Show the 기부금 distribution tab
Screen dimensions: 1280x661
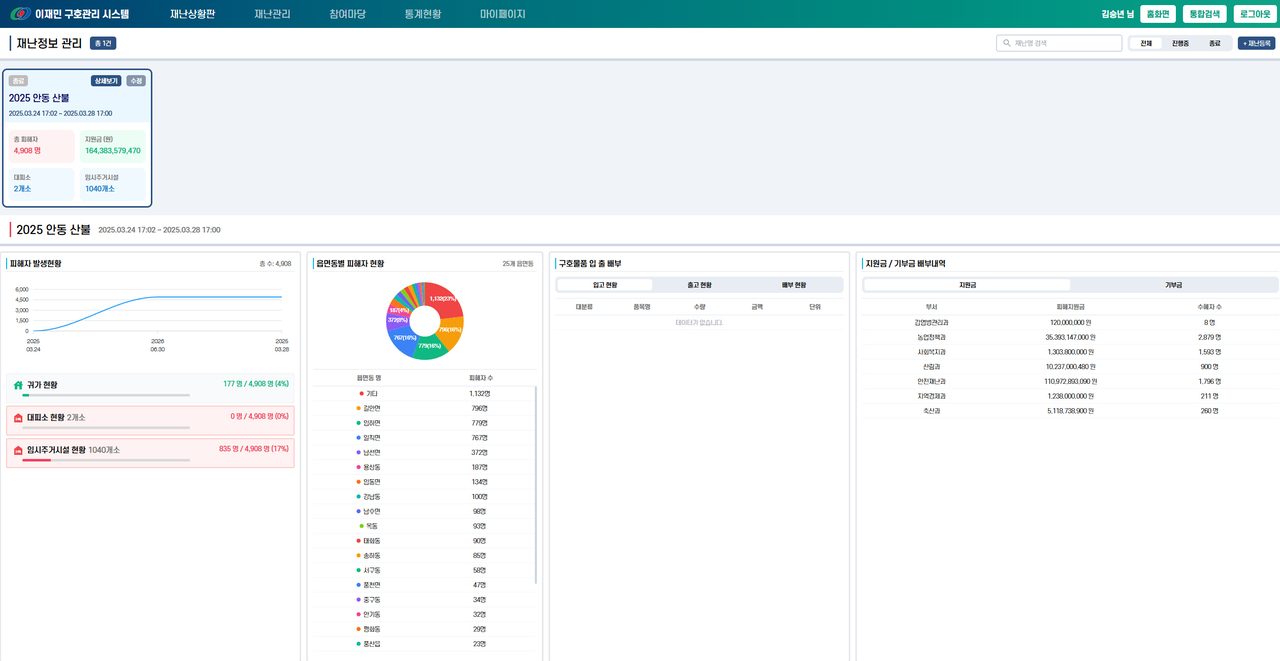pos(1173,285)
